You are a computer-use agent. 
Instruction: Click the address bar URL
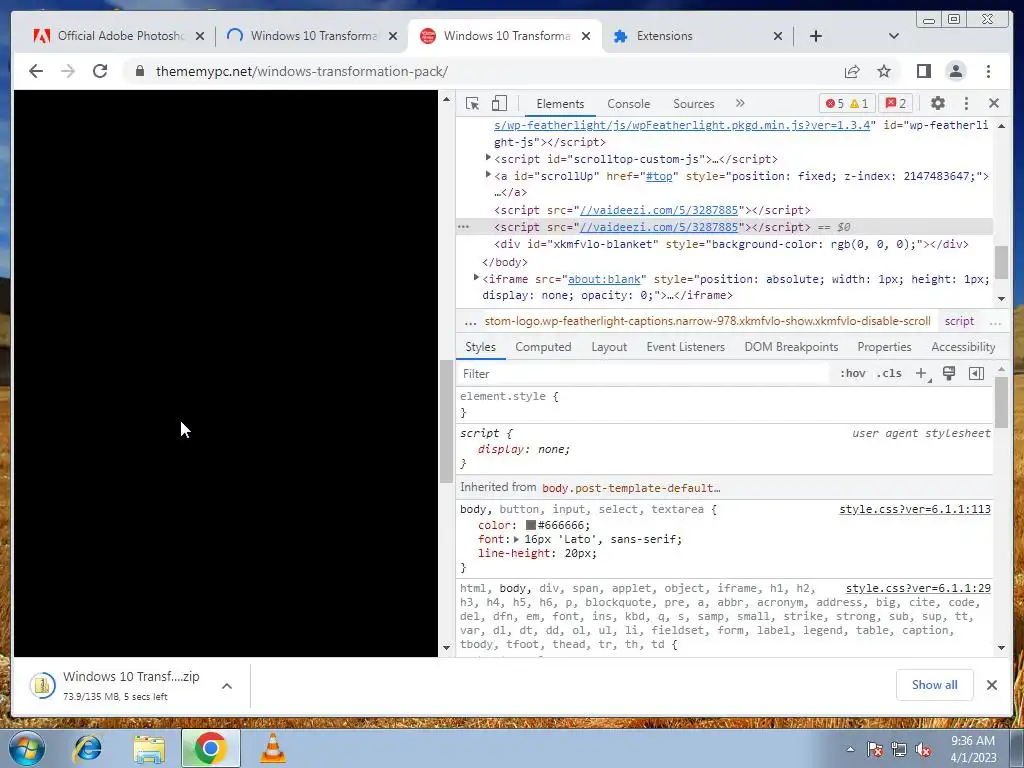point(302,71)
